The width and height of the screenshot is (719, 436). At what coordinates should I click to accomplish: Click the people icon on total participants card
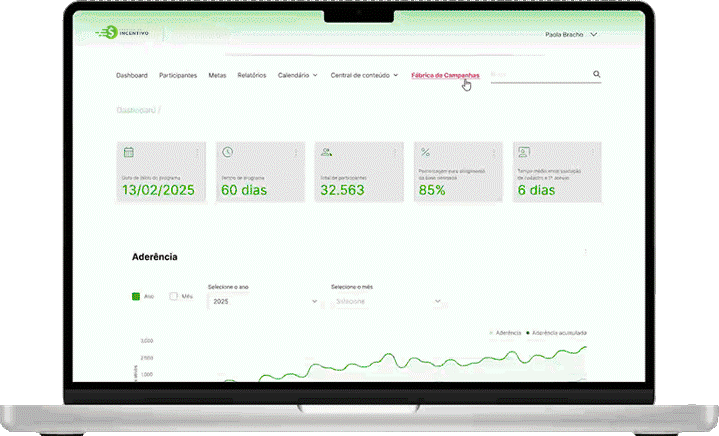click(x=326, y=152)
